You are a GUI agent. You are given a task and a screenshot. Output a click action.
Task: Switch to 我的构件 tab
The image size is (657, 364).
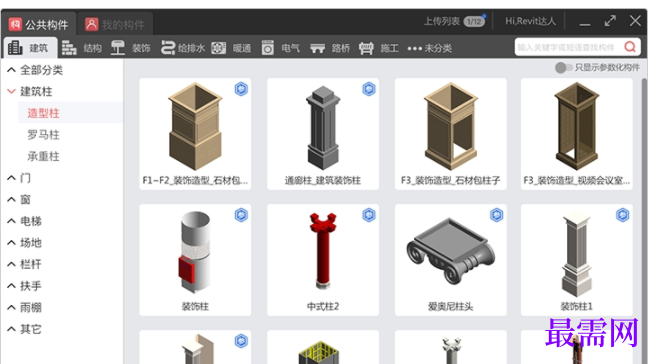pos(114,25)
